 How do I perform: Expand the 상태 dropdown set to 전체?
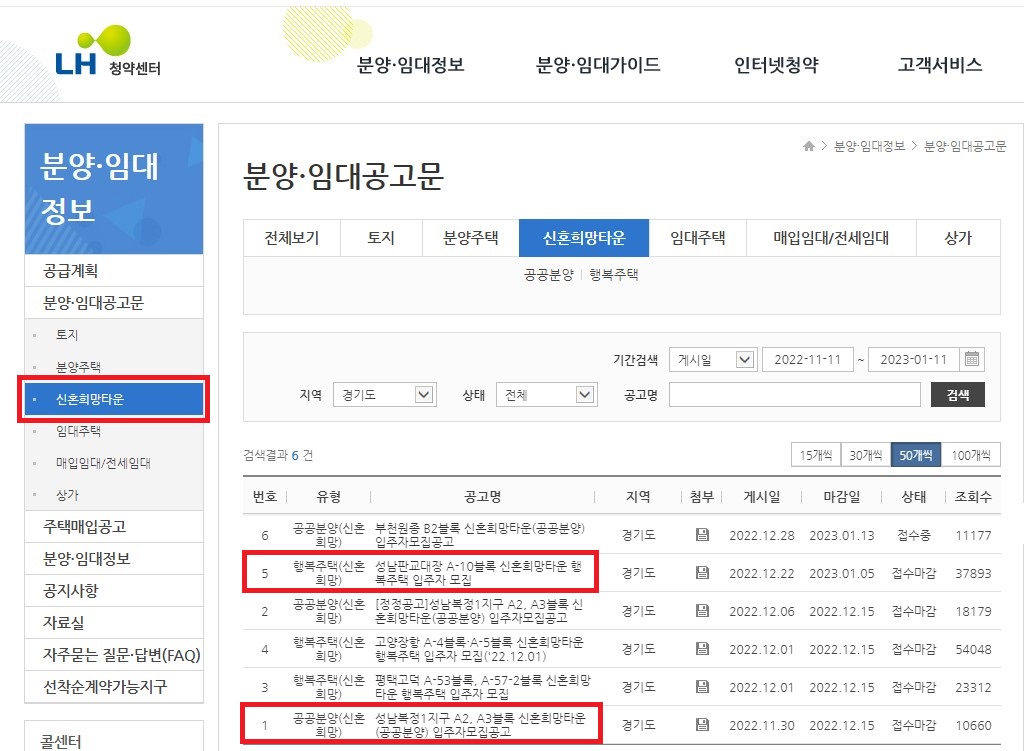(546, 394)
